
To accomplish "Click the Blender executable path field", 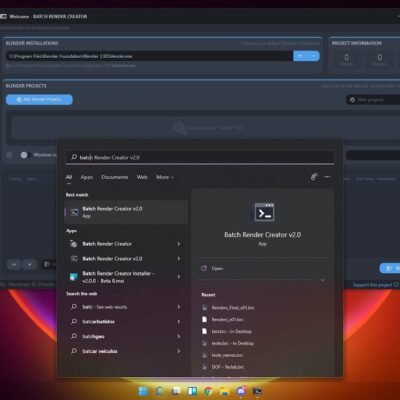I will coord(149,56).
